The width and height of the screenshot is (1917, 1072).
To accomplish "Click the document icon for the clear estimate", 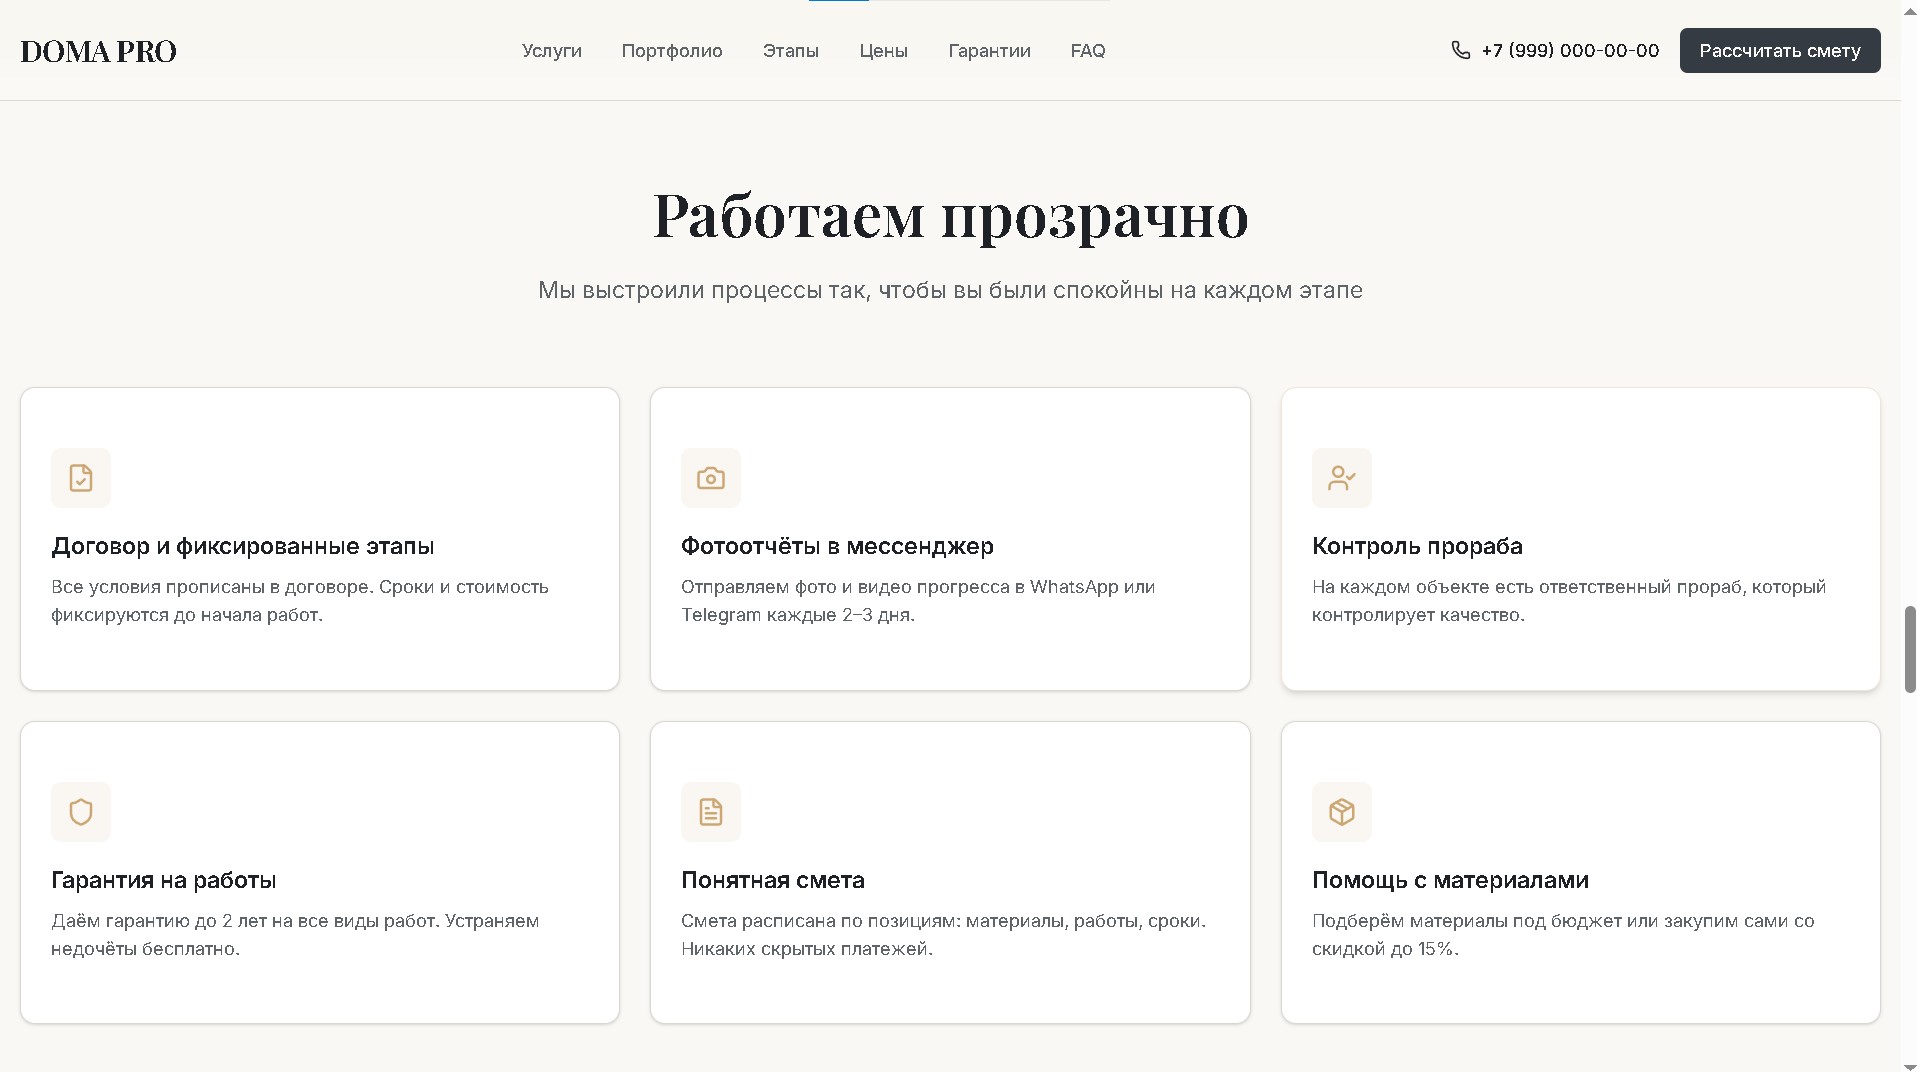I will coord(711,812).
